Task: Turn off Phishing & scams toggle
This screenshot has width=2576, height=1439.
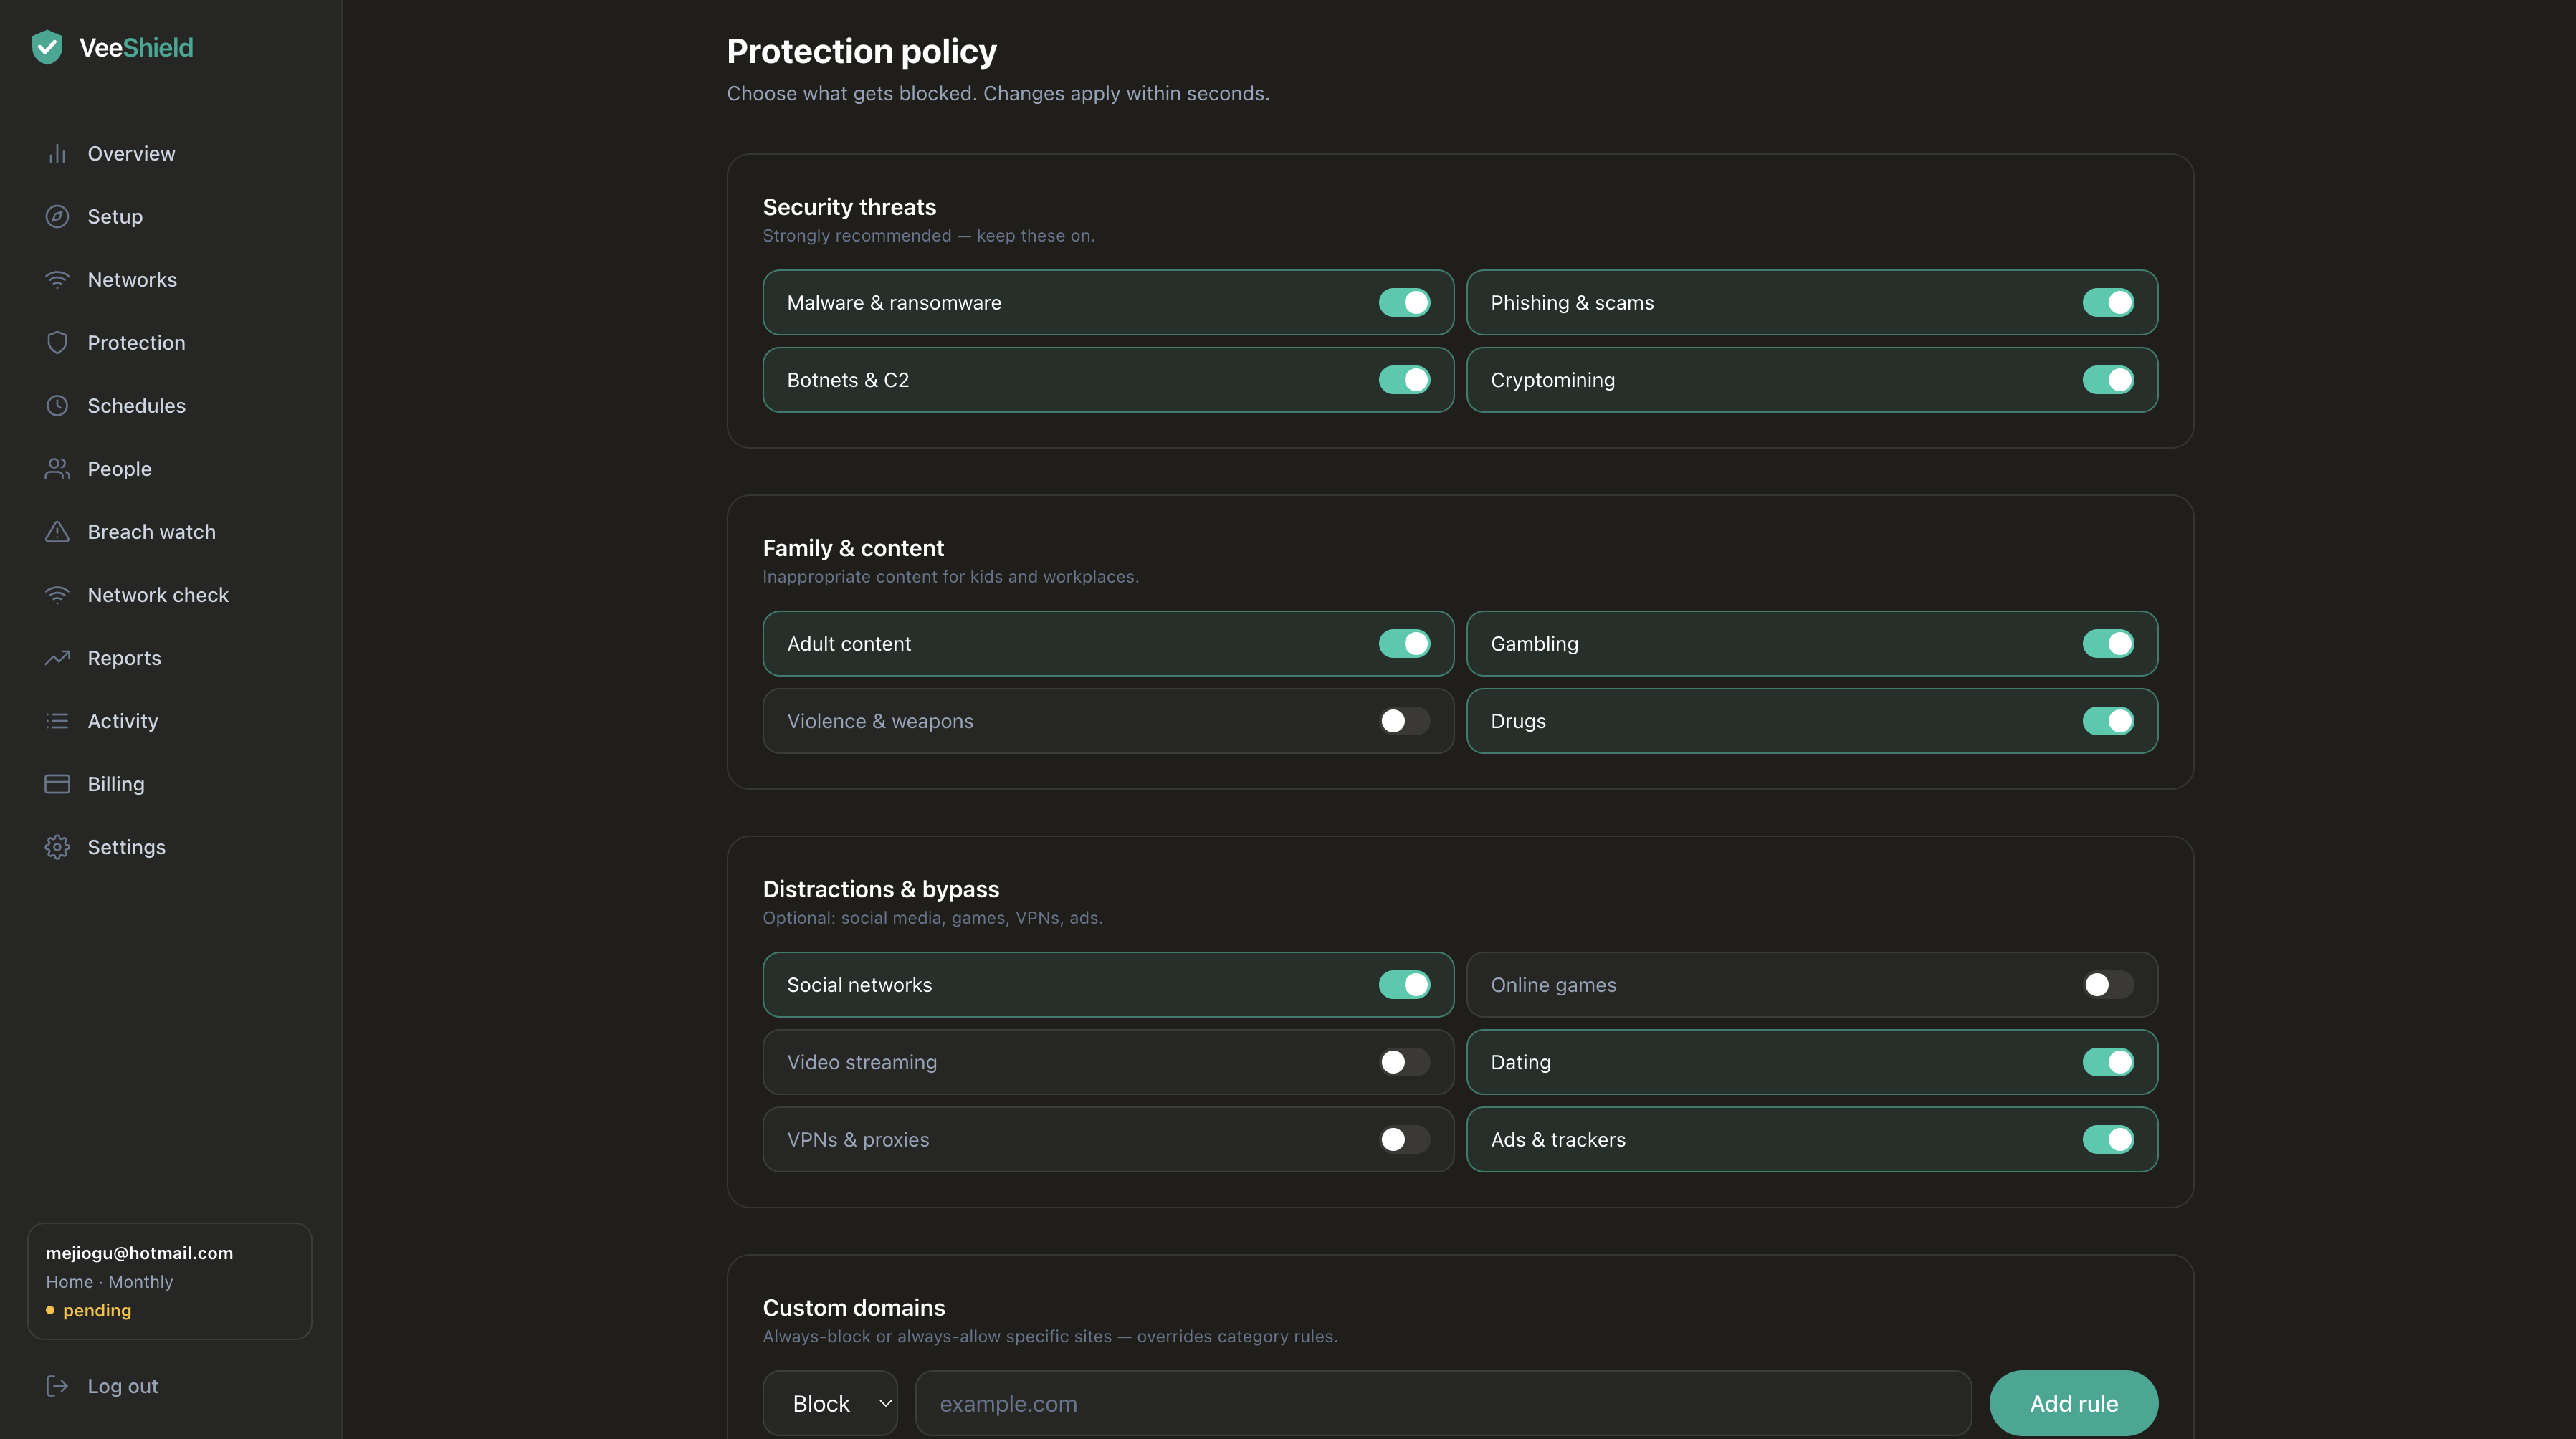Action: point(2108,302)
